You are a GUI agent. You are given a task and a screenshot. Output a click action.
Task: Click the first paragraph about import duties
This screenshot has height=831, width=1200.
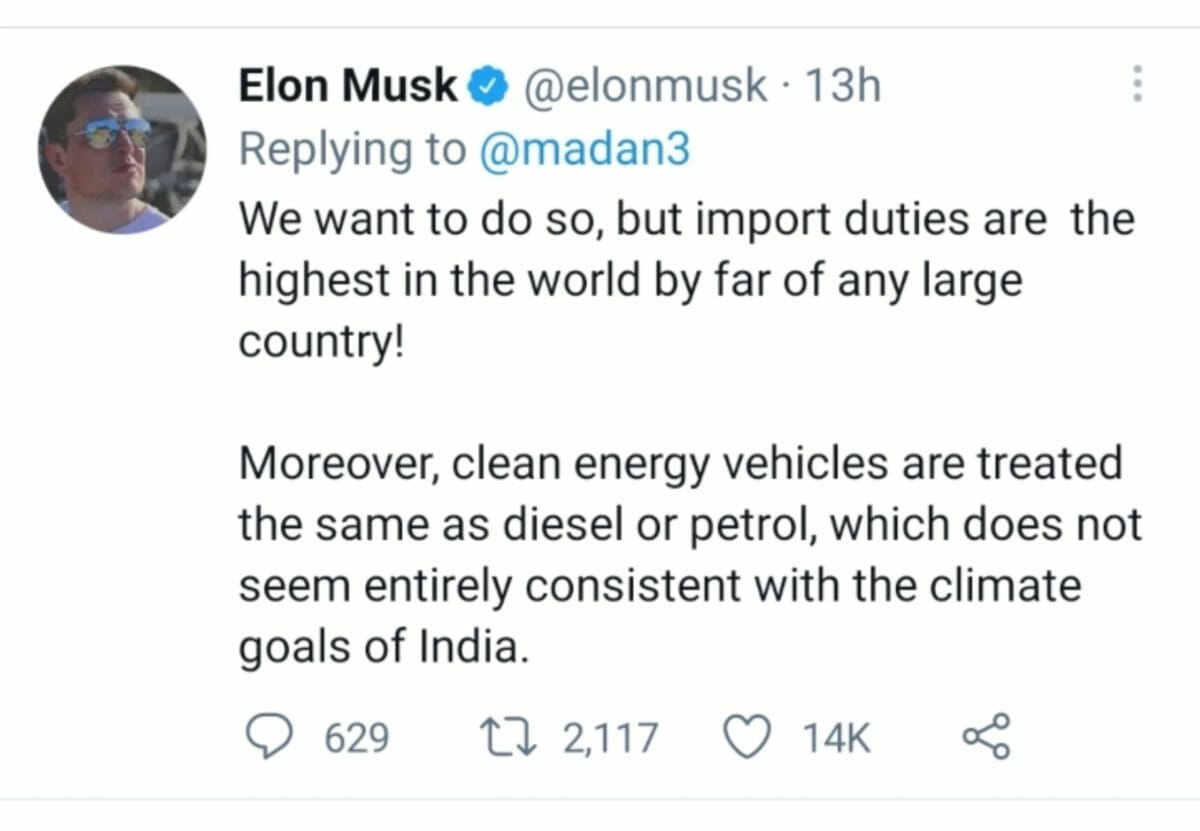point(686,282)
